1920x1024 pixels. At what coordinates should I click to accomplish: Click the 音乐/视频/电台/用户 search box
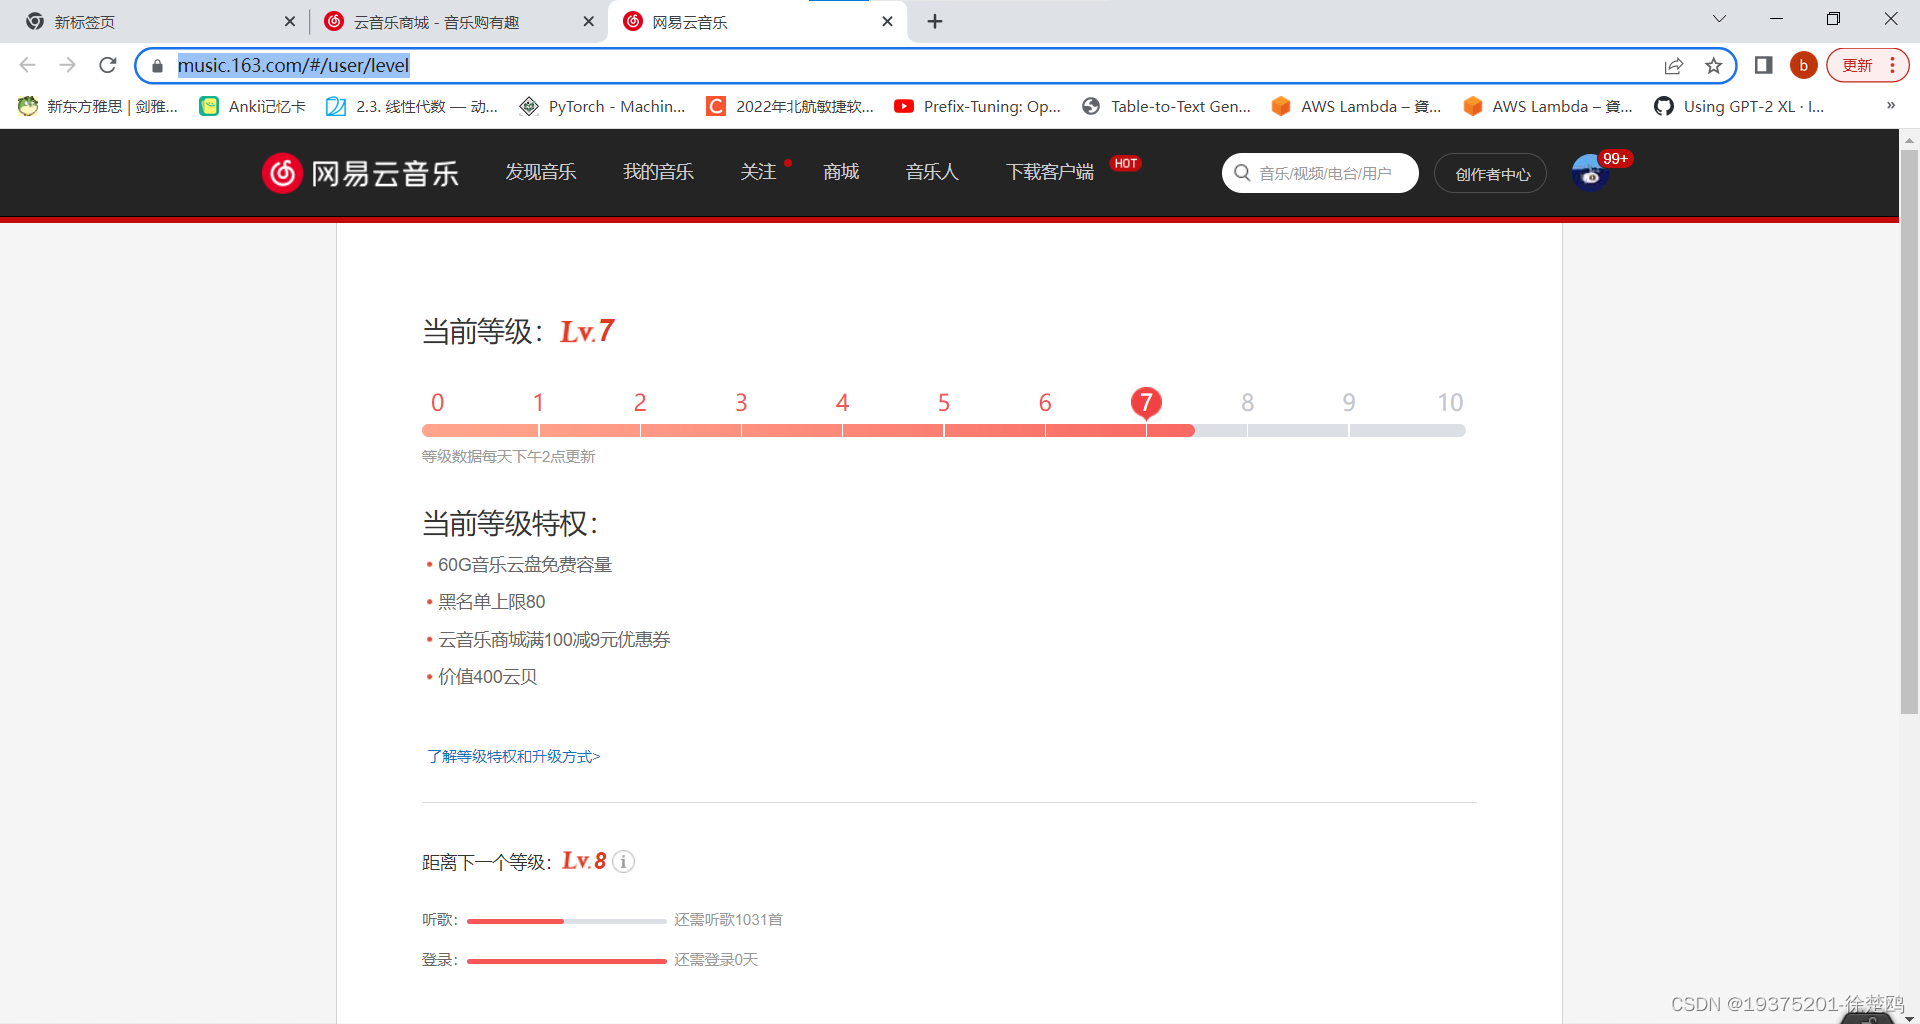(1320, 173)
